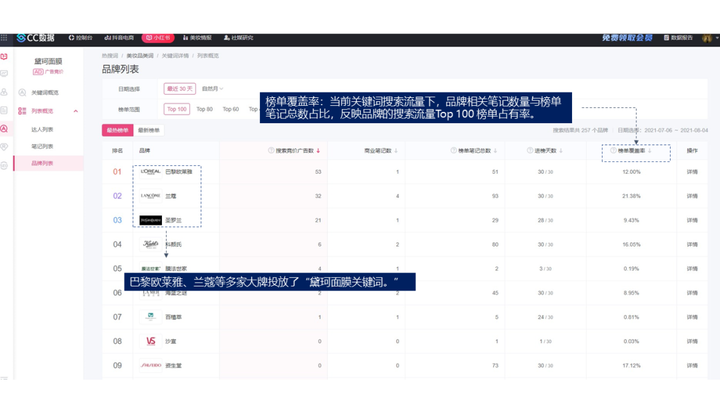Click the black brand logo in row 03

[x=151, y=220]
